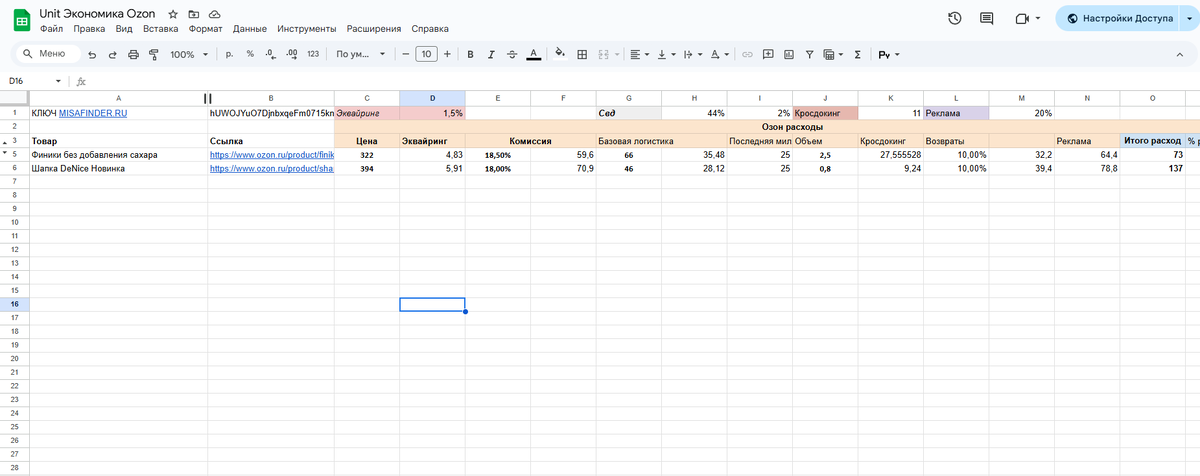Open the cell borders tool

[x=581, y=54]
